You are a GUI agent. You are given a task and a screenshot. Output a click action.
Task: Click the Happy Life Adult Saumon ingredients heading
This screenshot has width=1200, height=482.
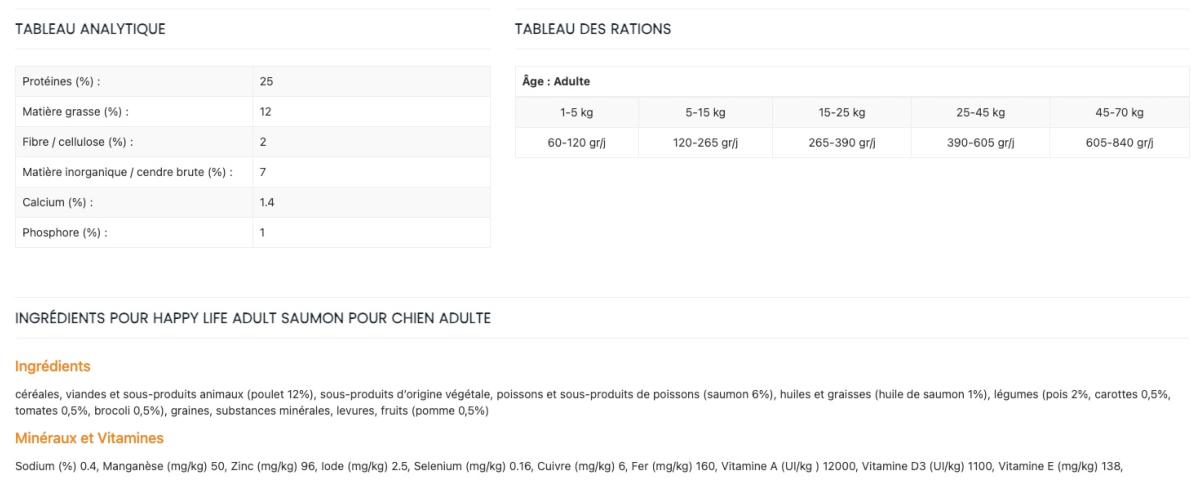tap(252, 318)
